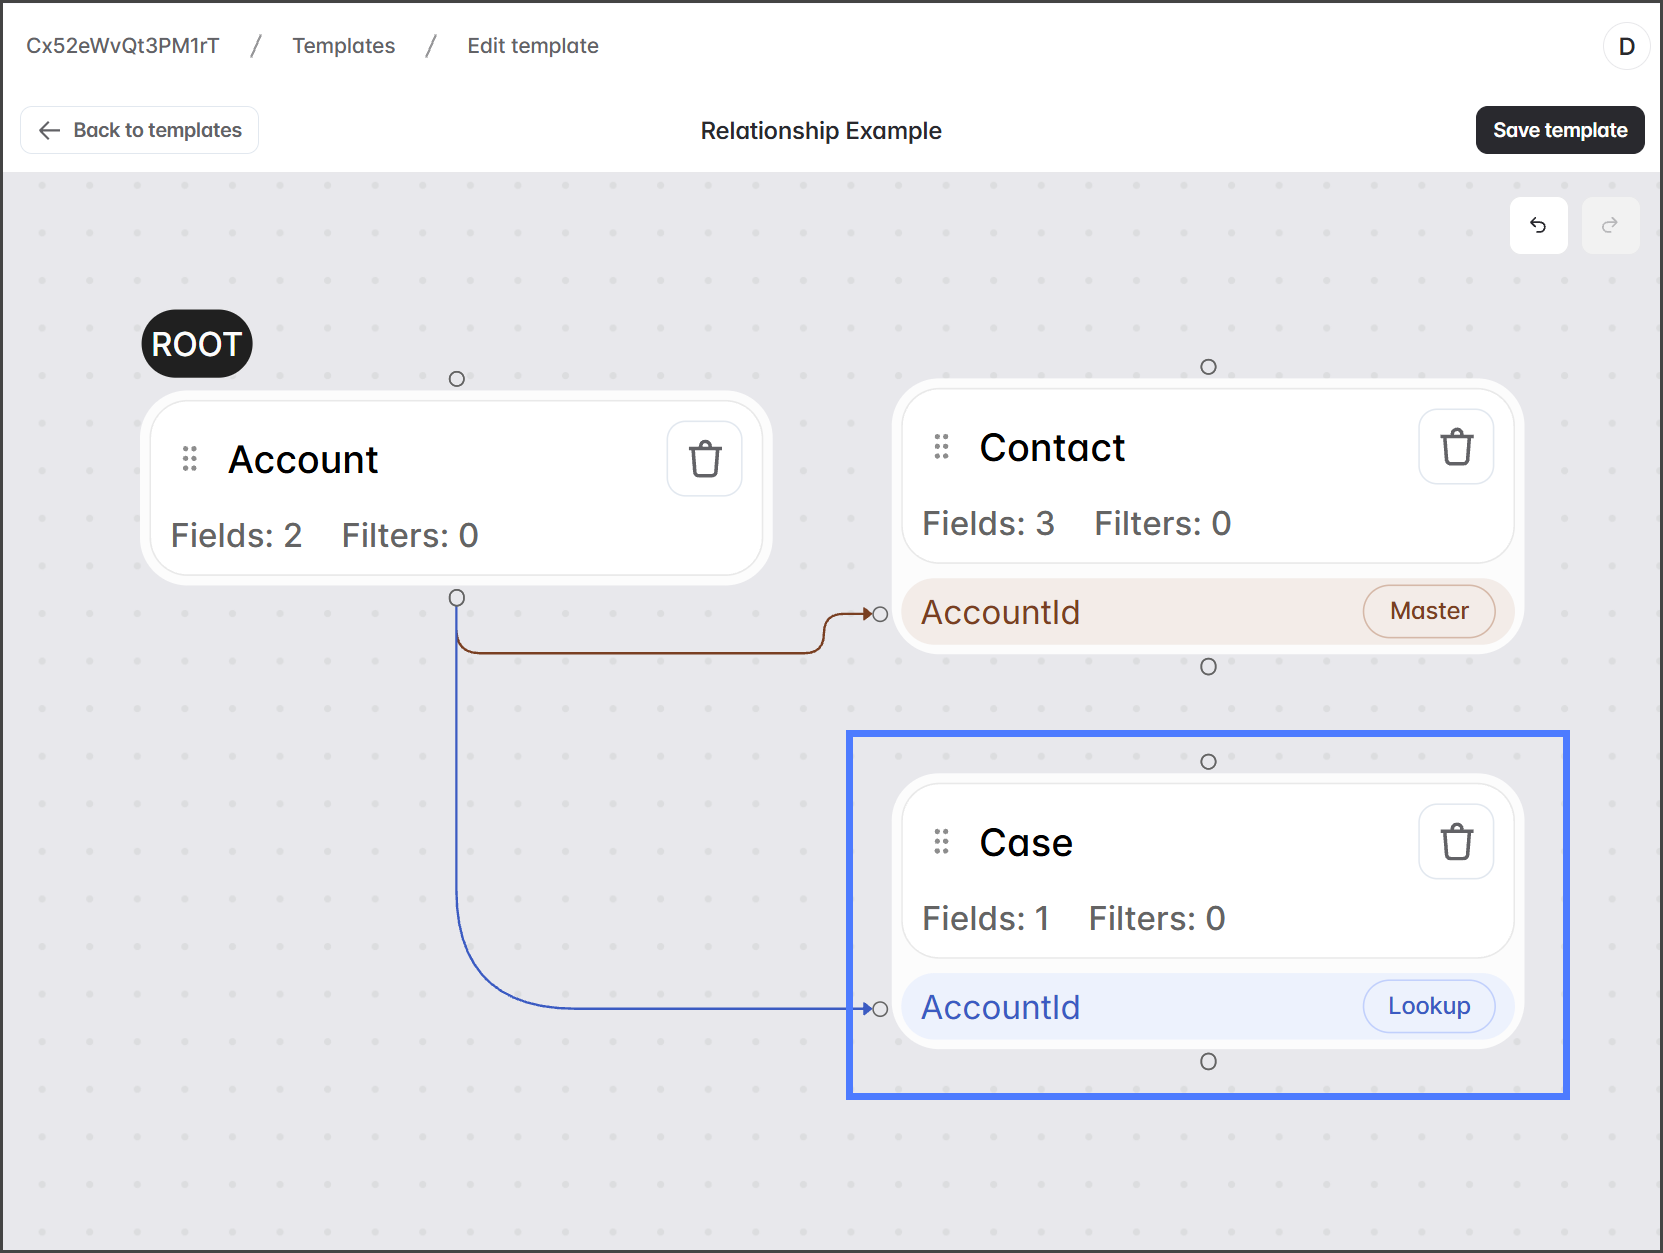Open the user avatar D menu
1663x1253 pixels.
click(x=1625, y=47)
